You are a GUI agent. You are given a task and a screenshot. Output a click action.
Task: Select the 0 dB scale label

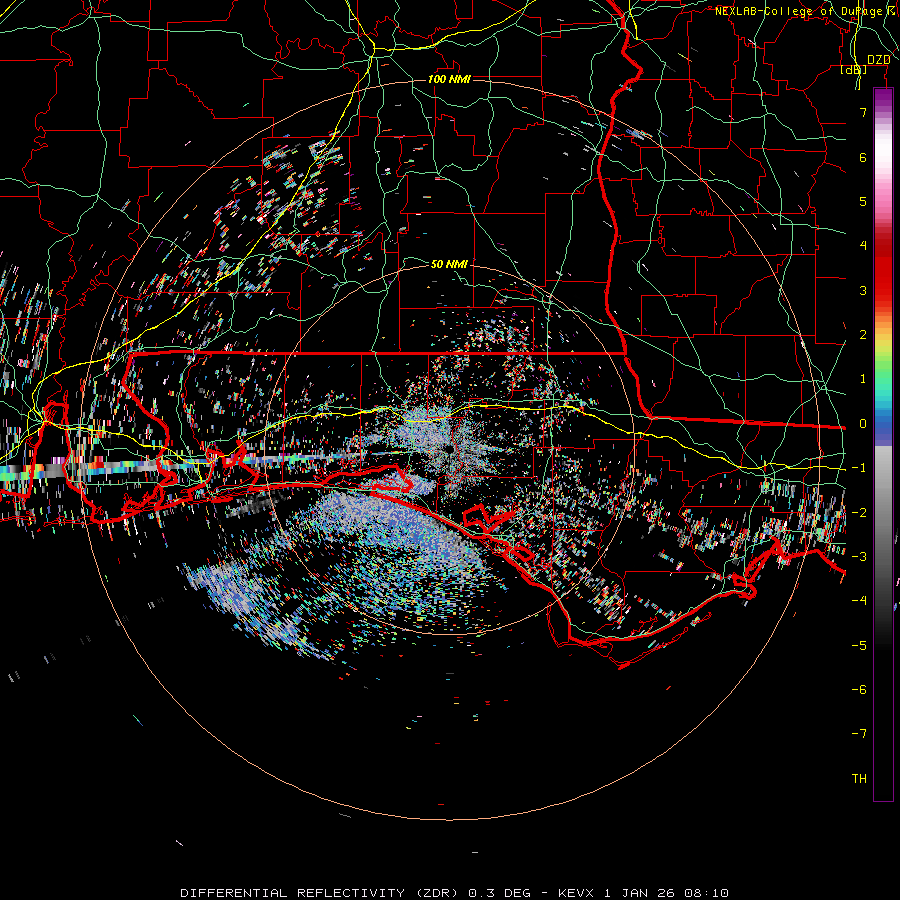click(x=863, y=424)
